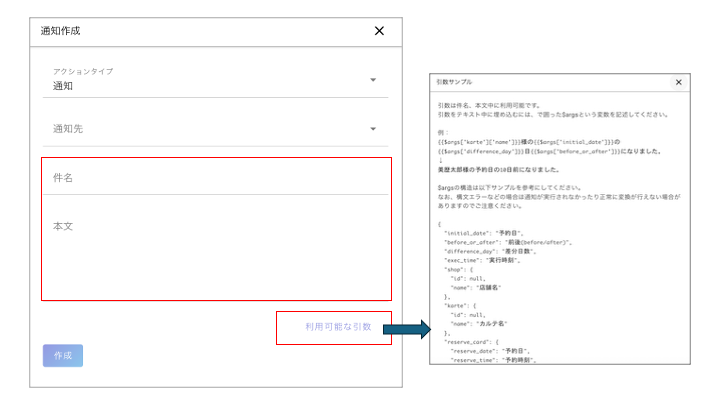Close the 通知作成 dialog with X
This screenshot has height=405, width=720.
[379, 31]
